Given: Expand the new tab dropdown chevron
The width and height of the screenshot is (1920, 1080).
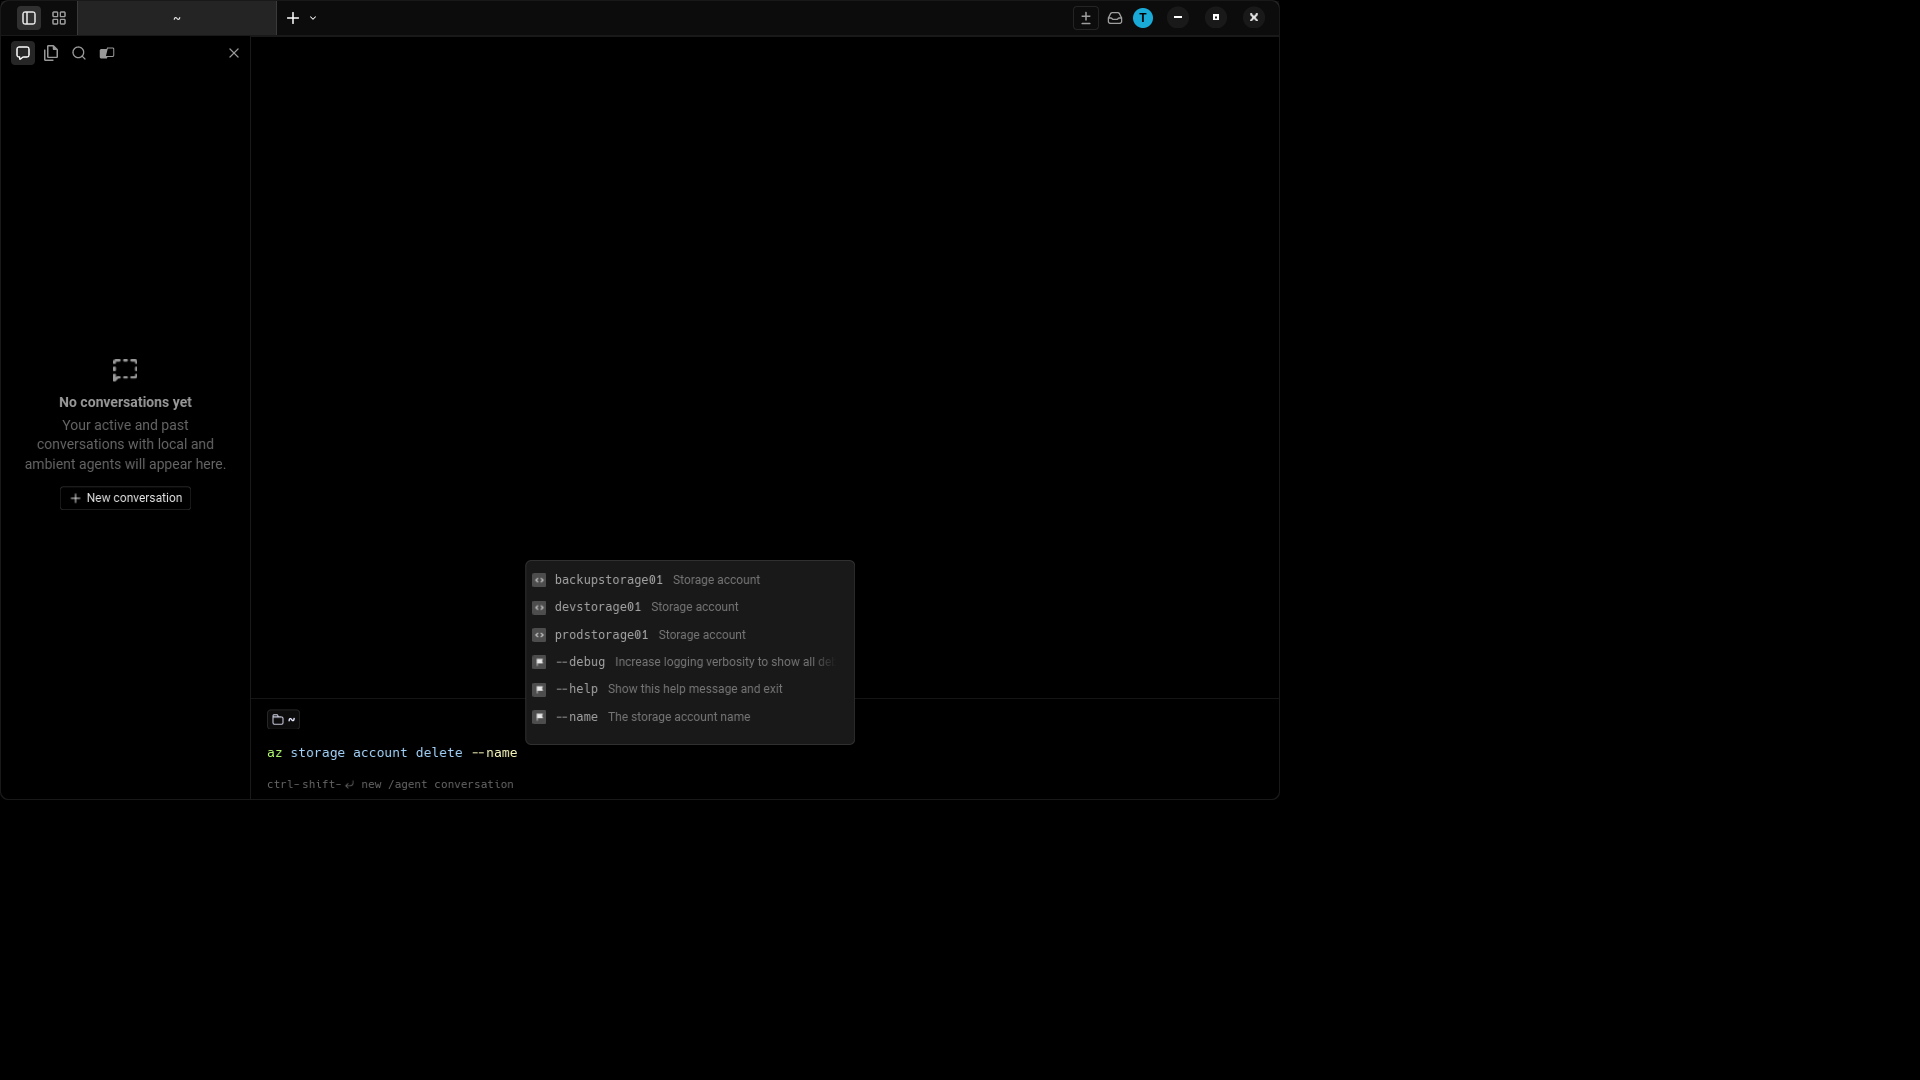Looking at the screenshot, I should (x=313, y=18).
